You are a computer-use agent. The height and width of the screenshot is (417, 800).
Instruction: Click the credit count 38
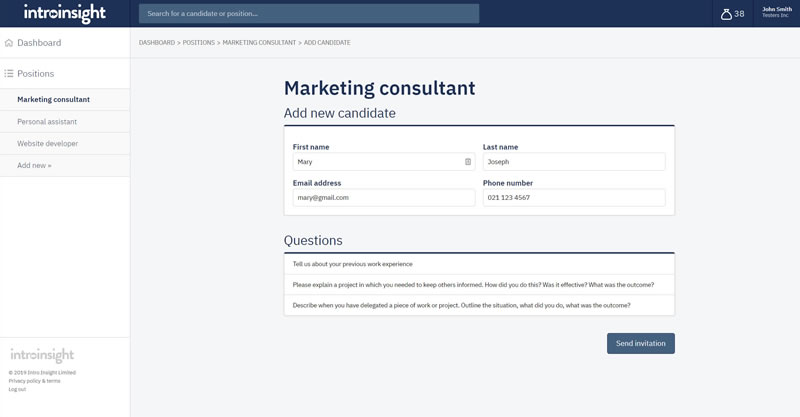click(x=739, y=14)
